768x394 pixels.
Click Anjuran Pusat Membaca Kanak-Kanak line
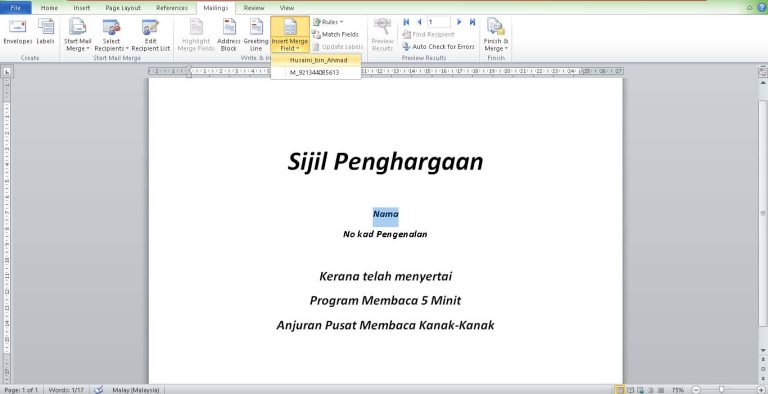tap(385, 325)
